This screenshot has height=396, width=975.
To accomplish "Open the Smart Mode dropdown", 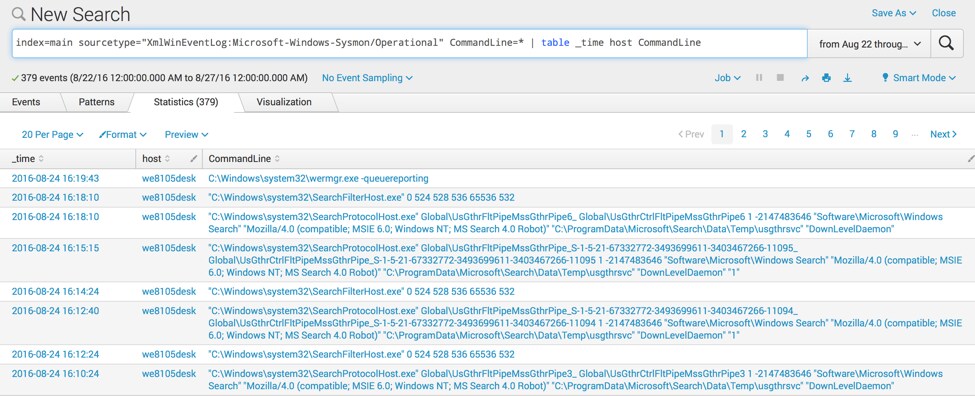I will (918, 78).
